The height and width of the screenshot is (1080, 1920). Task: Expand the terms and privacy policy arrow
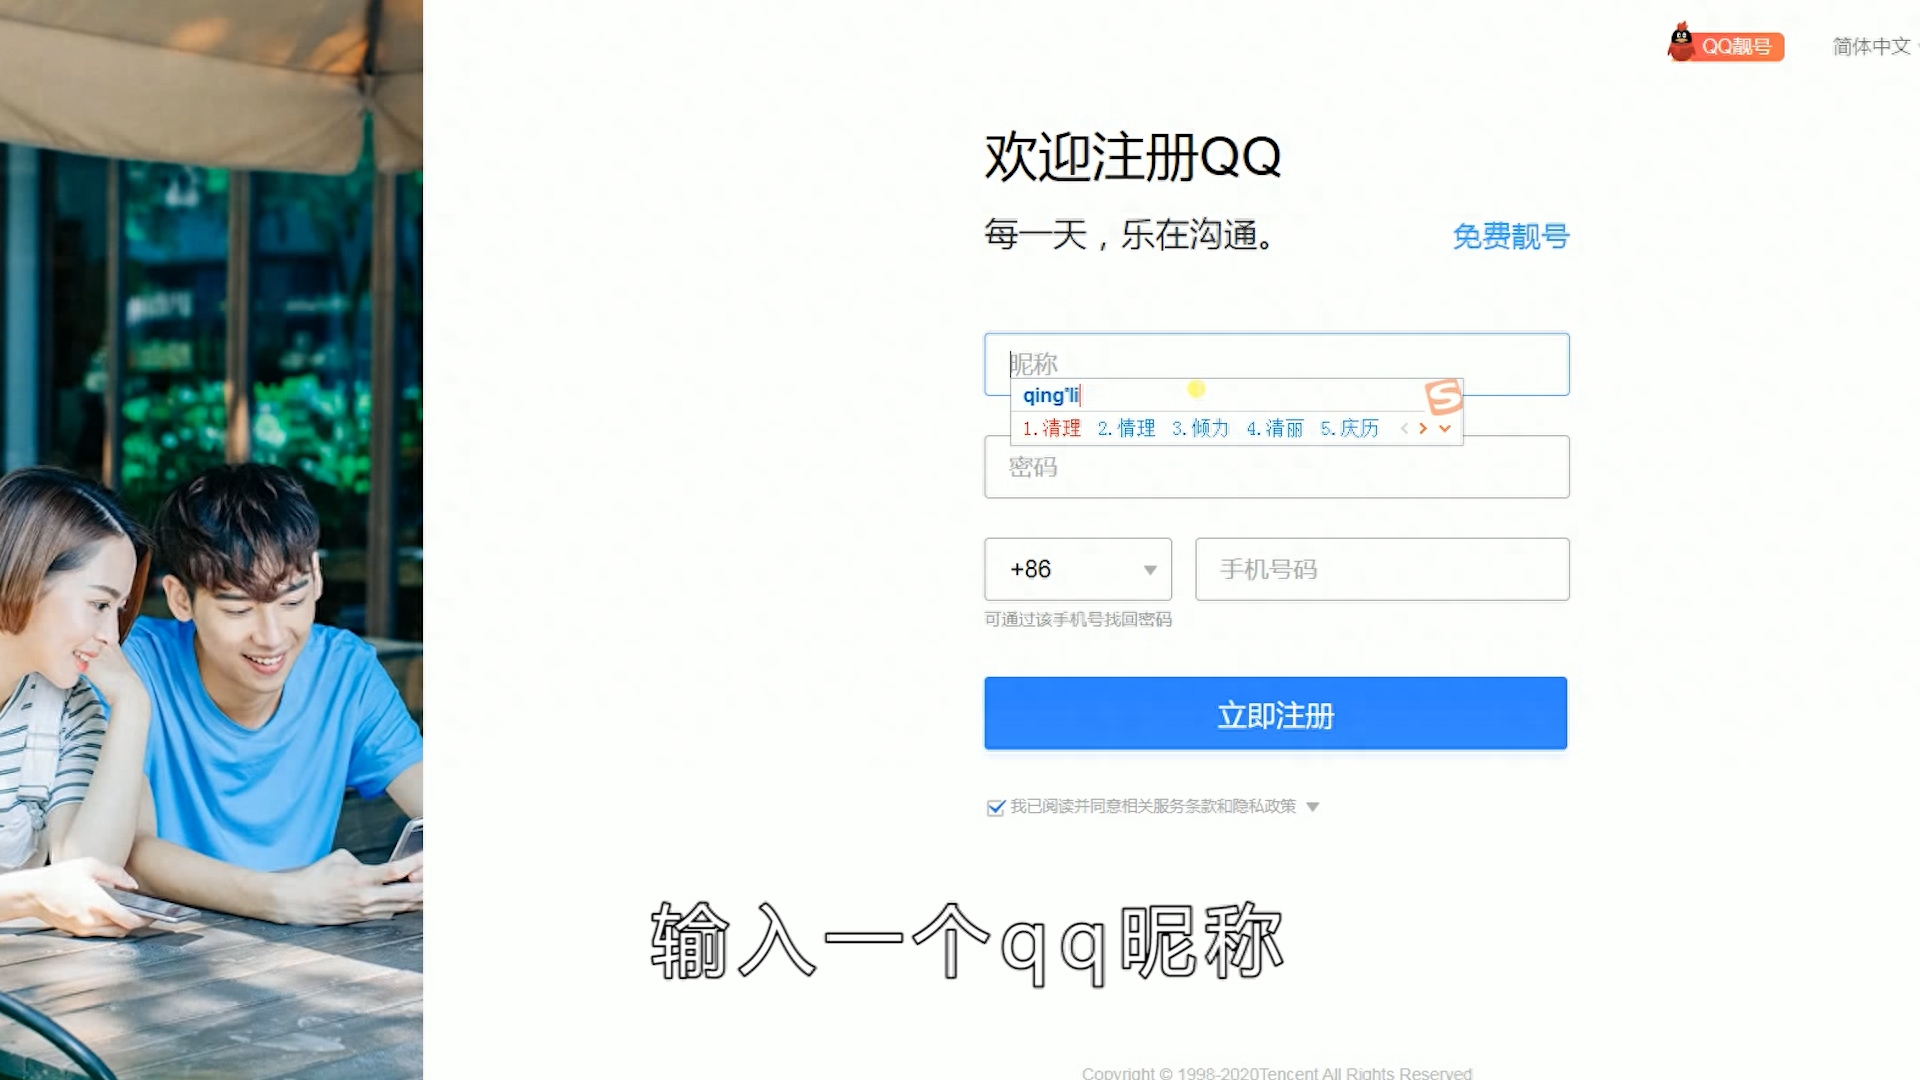click(1313, 807)
